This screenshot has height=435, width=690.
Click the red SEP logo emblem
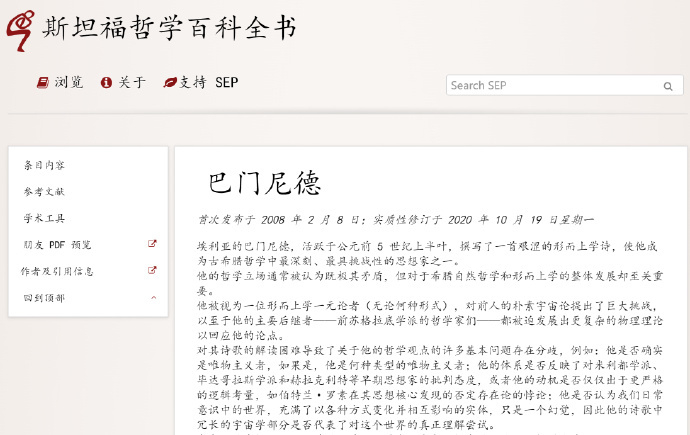[20, 30]
